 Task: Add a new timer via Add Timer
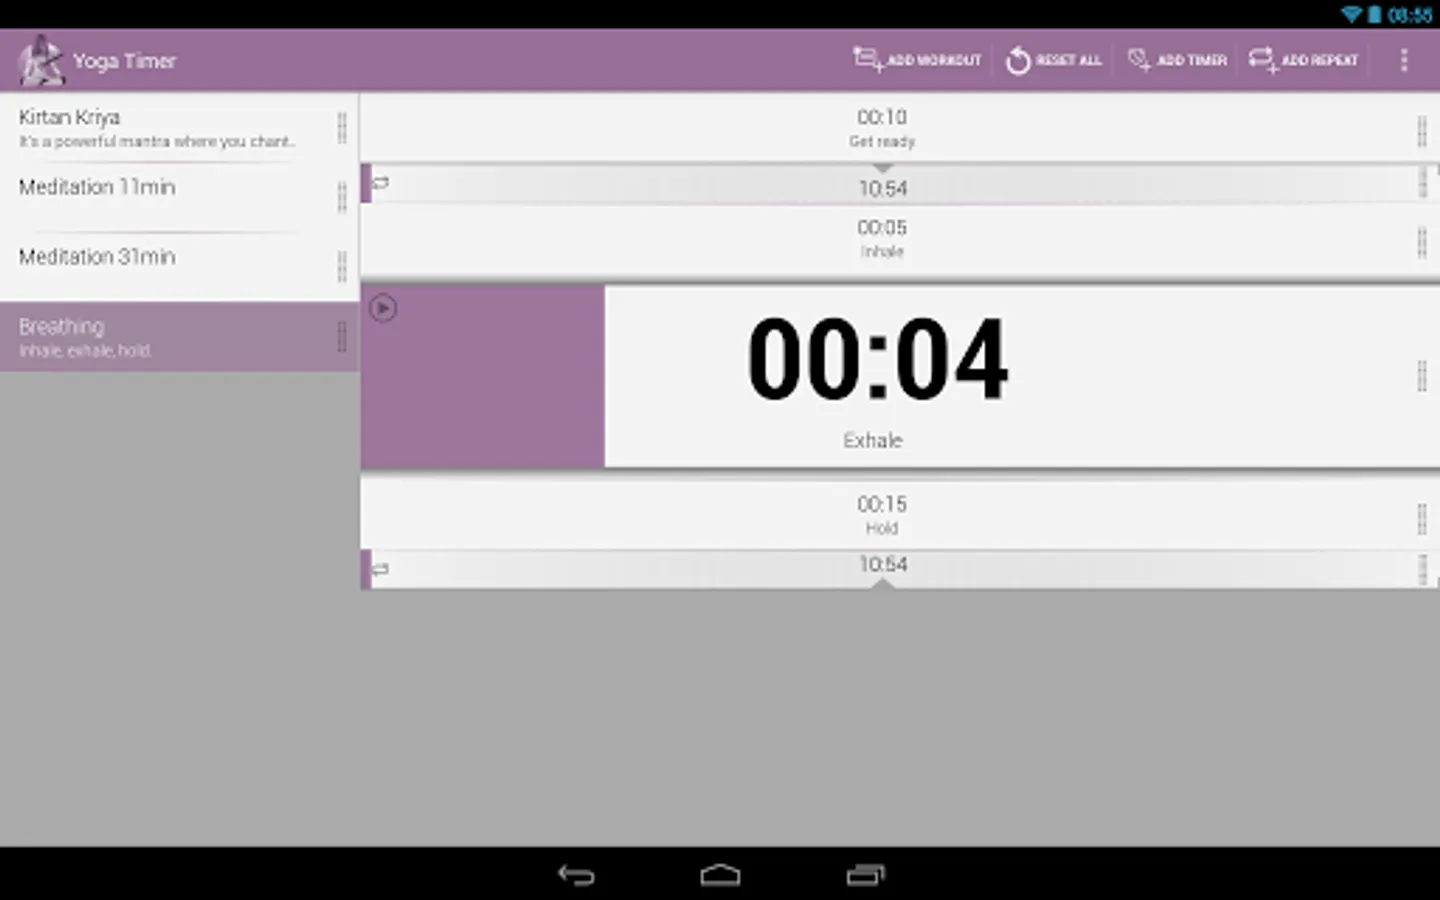pos(1177,60)
